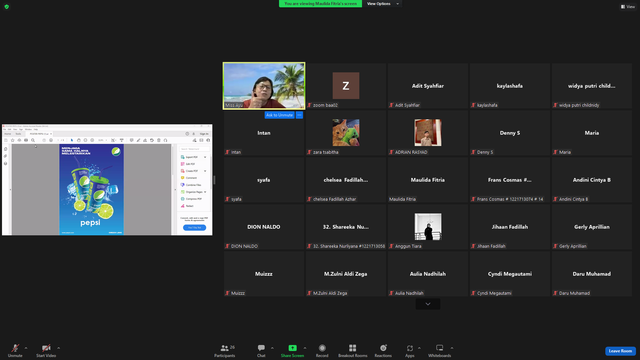The image size is (640, 360).
Task: Select Adit Syahfiar's participant tile
Action: 428,86
